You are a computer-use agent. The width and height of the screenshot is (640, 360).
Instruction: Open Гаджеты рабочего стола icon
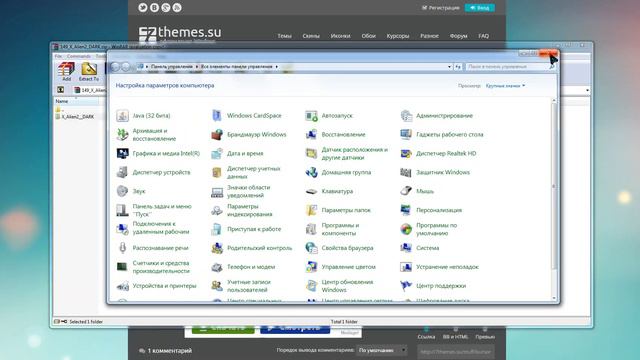coord(406,135)
